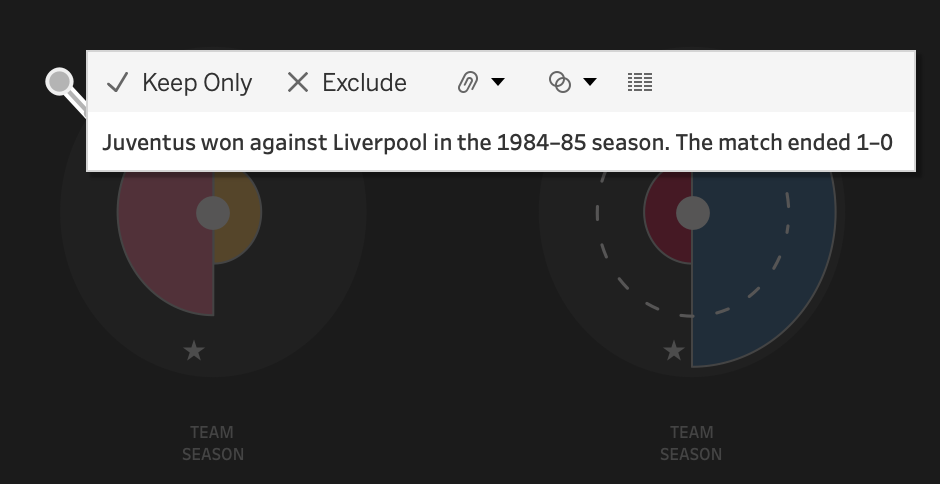Expand the dropdown arrow beside the paperclip
Viewport: 940px width, 484px height.
(497, 83)
